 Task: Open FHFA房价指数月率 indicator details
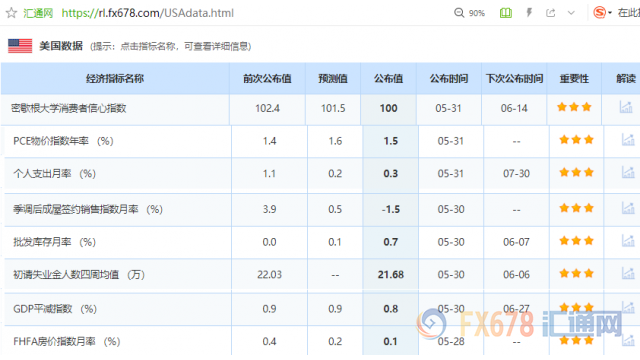coord(67,342)
